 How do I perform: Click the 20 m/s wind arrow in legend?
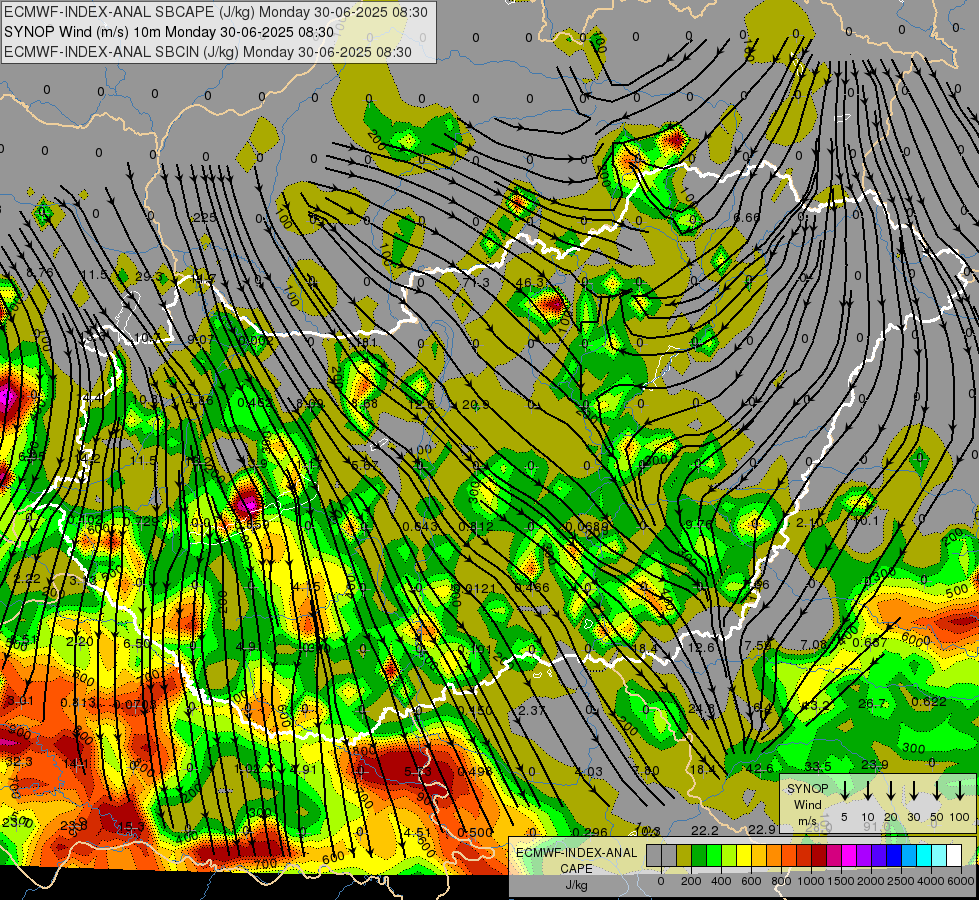point(891,790)
